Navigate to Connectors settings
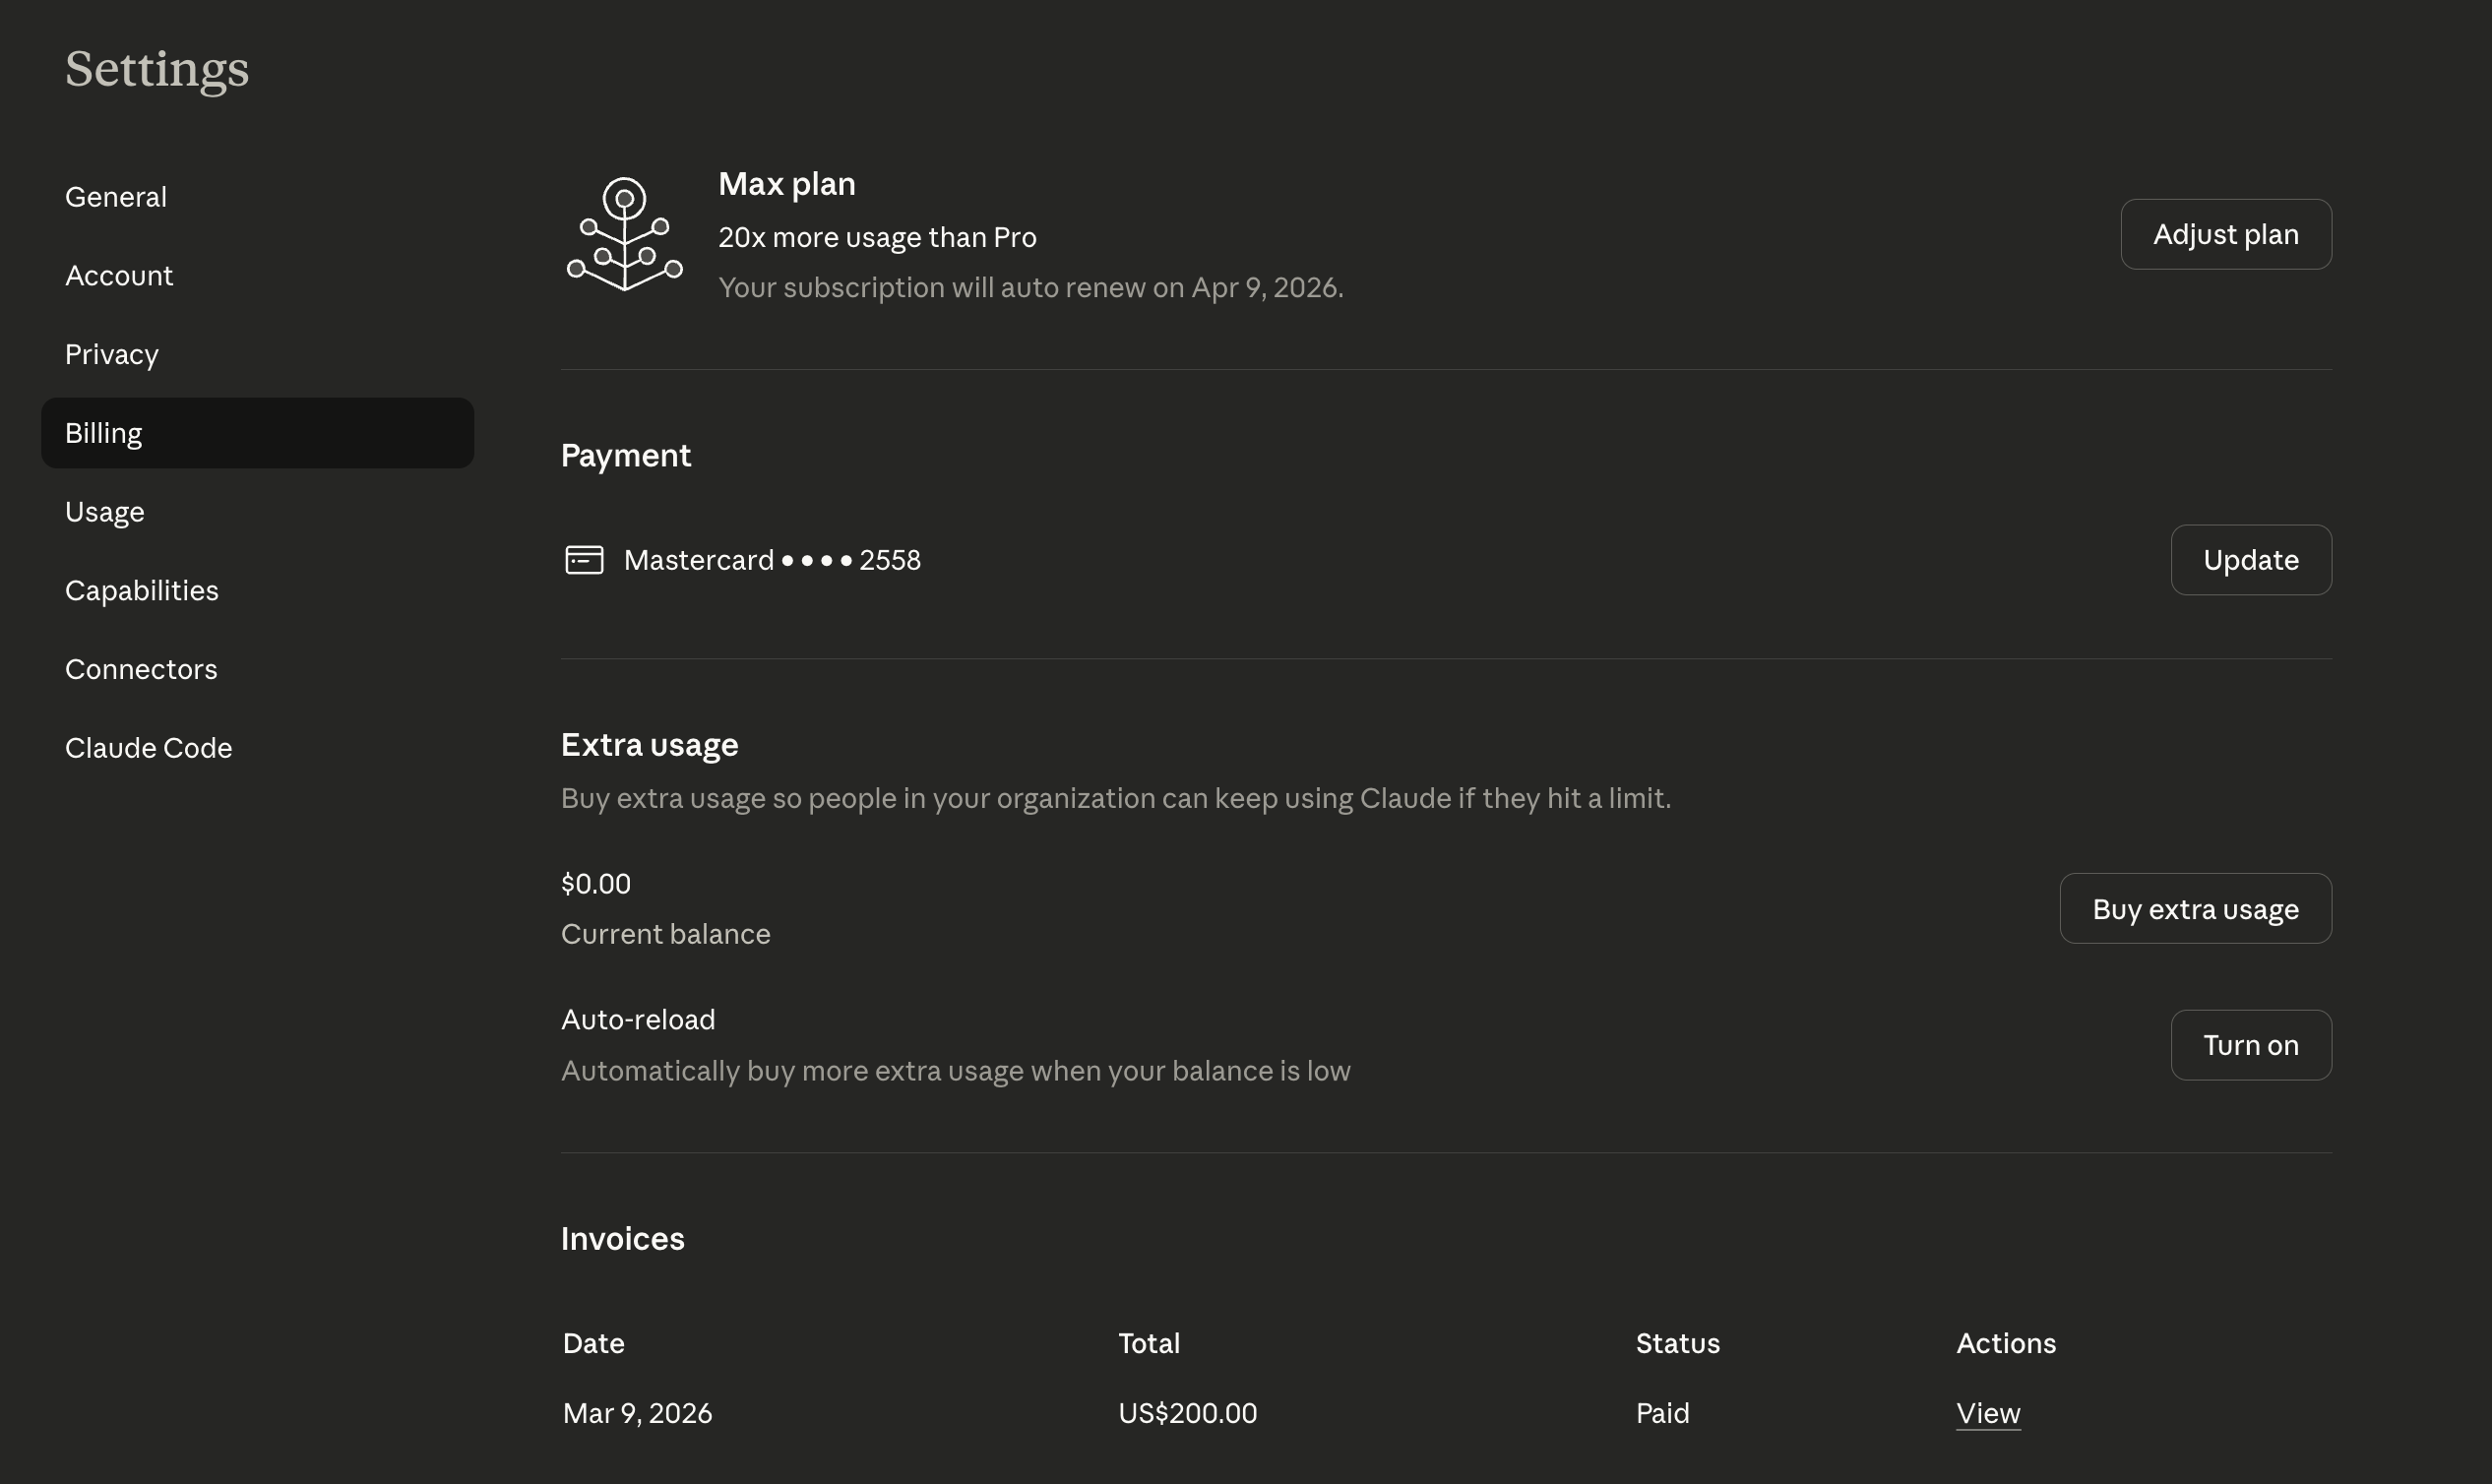 coord(141,669)
